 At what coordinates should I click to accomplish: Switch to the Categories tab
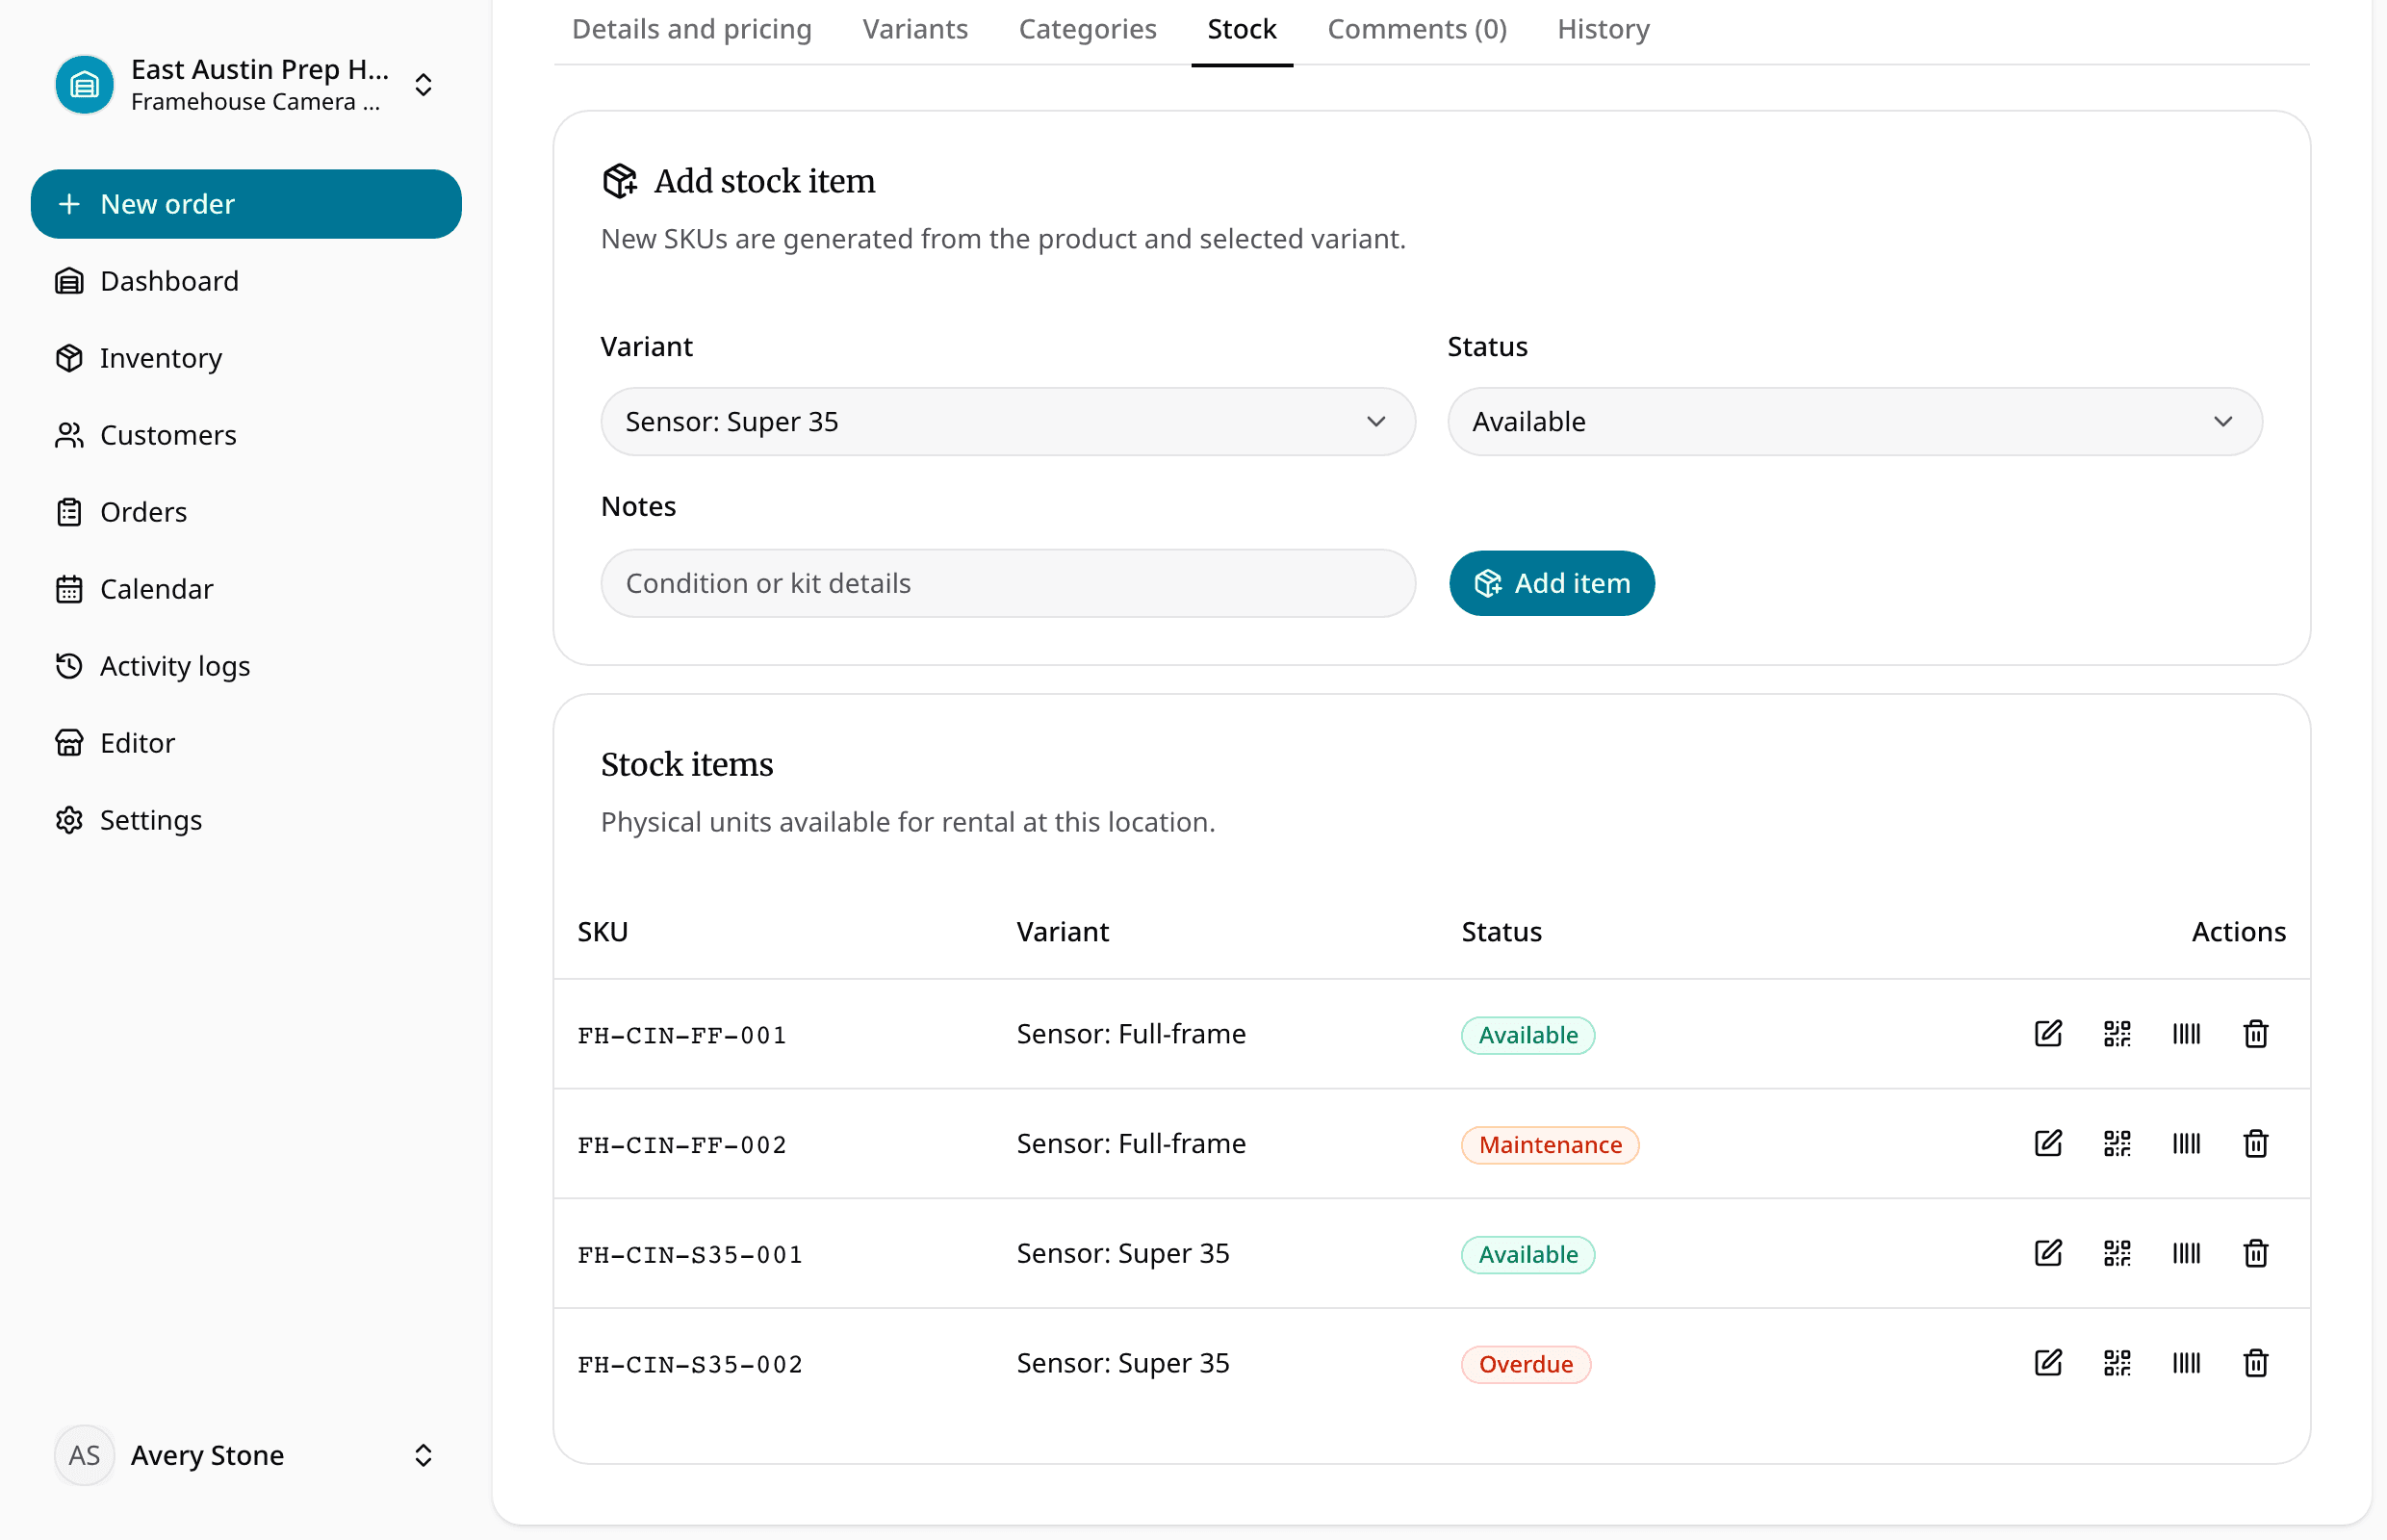point(1087,29)
